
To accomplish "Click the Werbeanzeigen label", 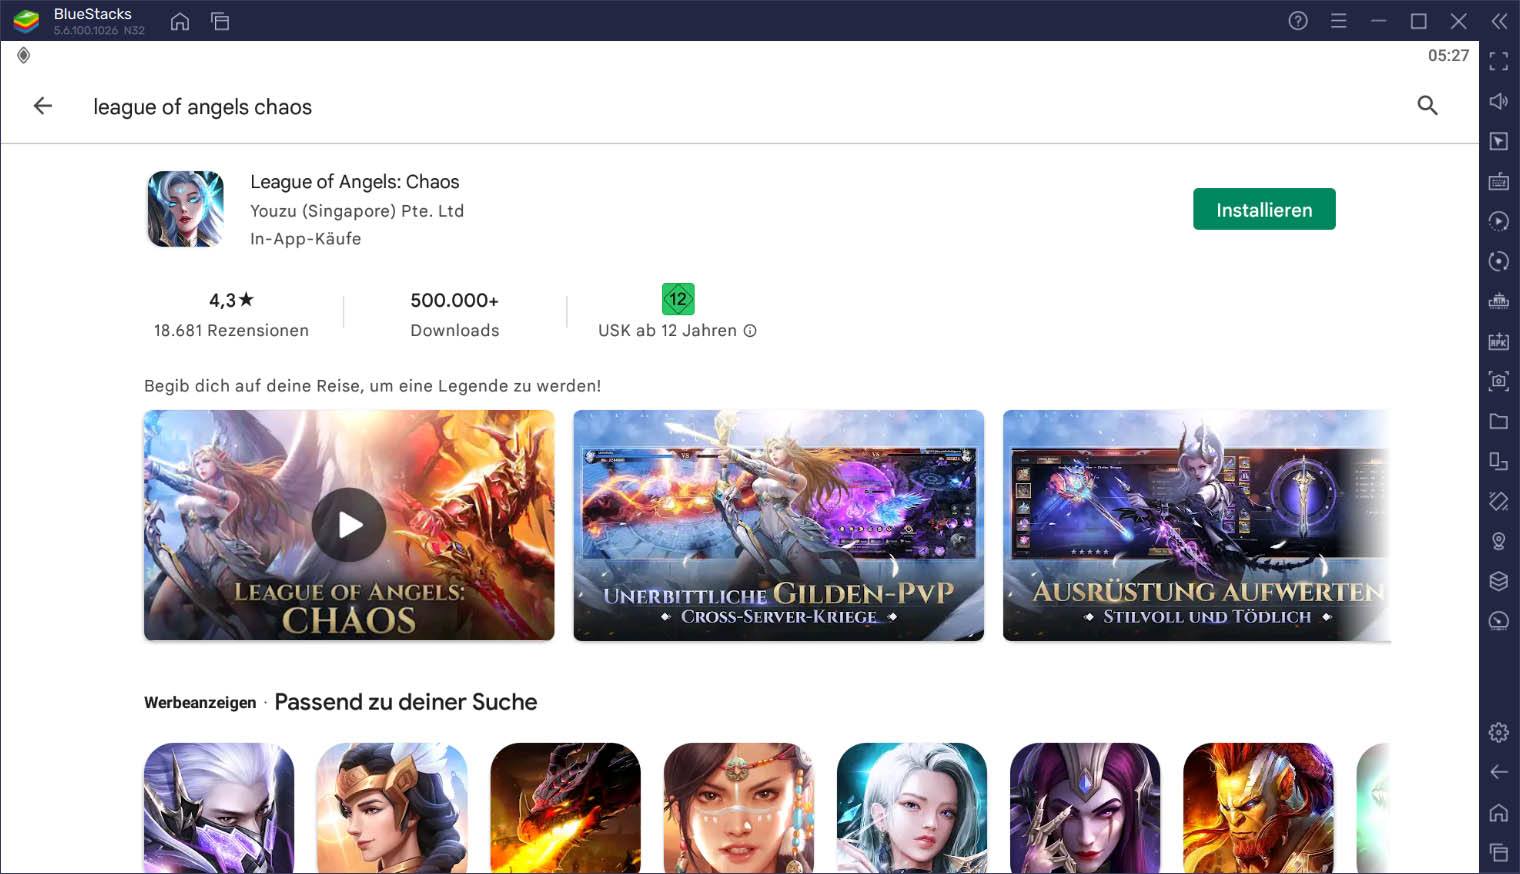I will point(200,703).
